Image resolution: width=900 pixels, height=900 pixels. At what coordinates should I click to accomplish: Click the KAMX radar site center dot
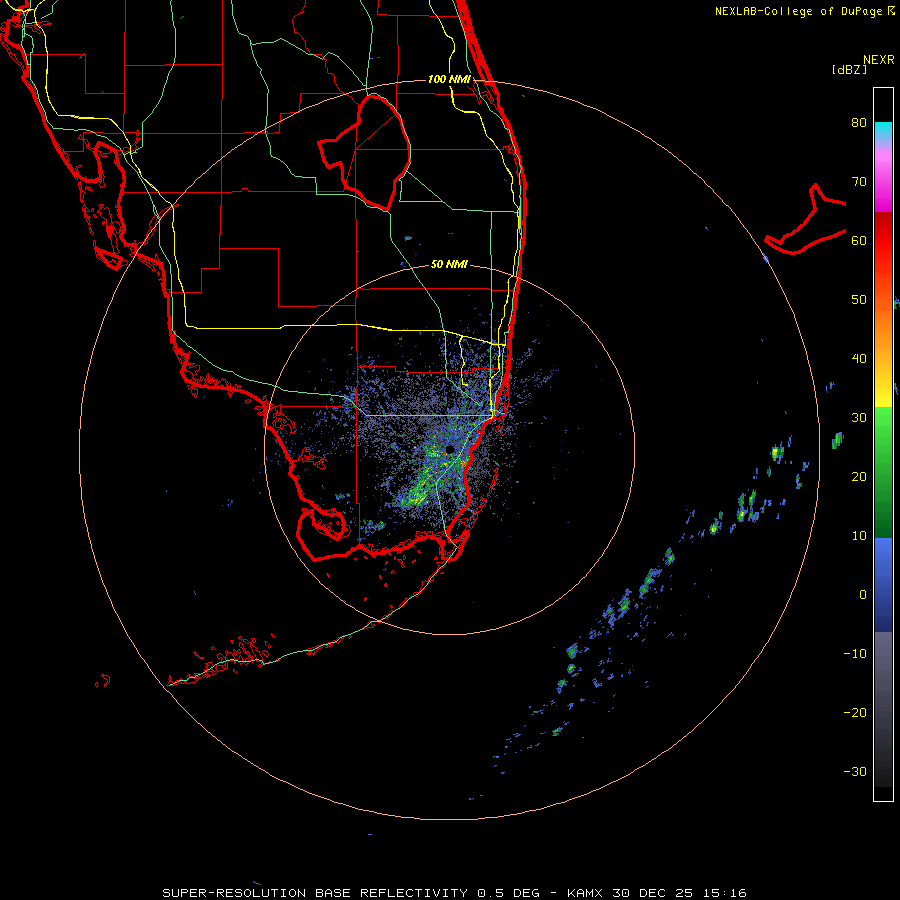450,449
